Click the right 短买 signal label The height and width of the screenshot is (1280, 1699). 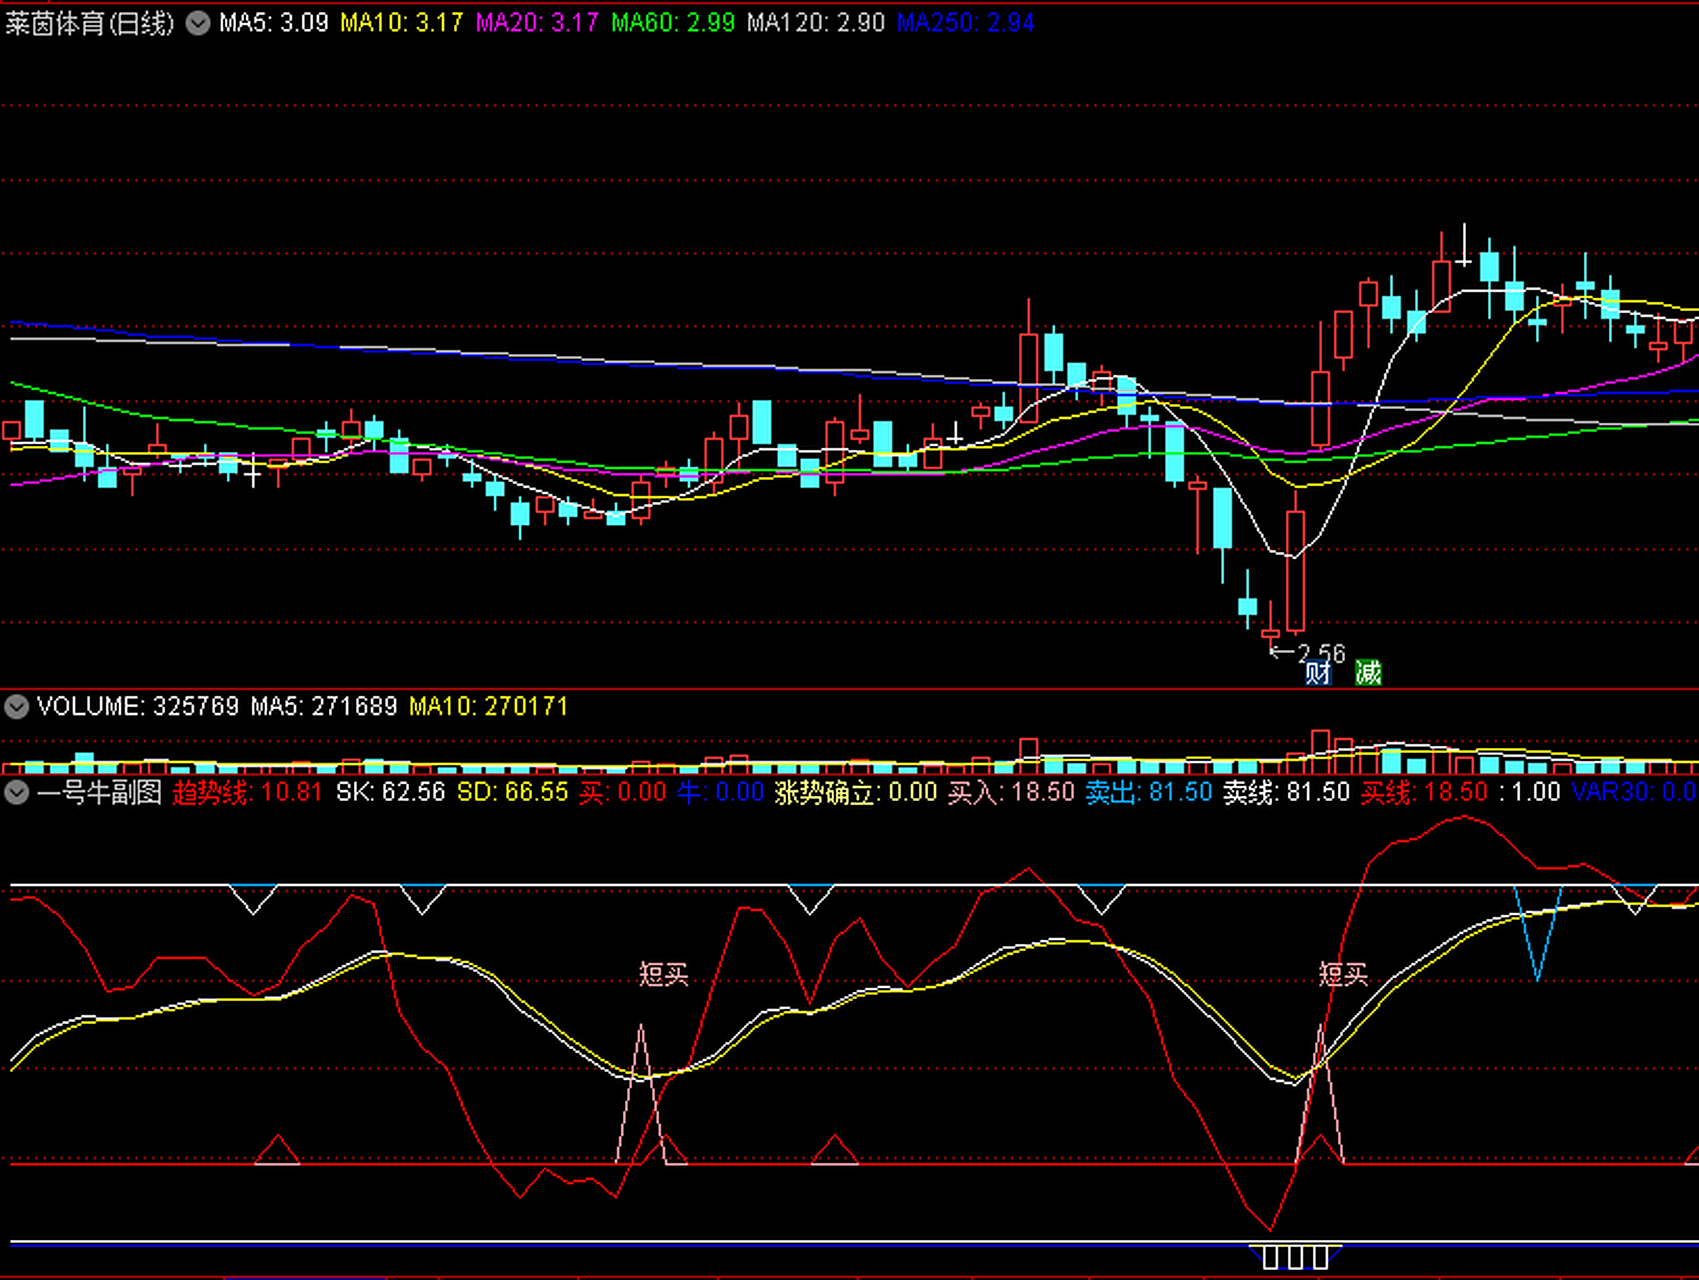click(x=1343, y=974)
